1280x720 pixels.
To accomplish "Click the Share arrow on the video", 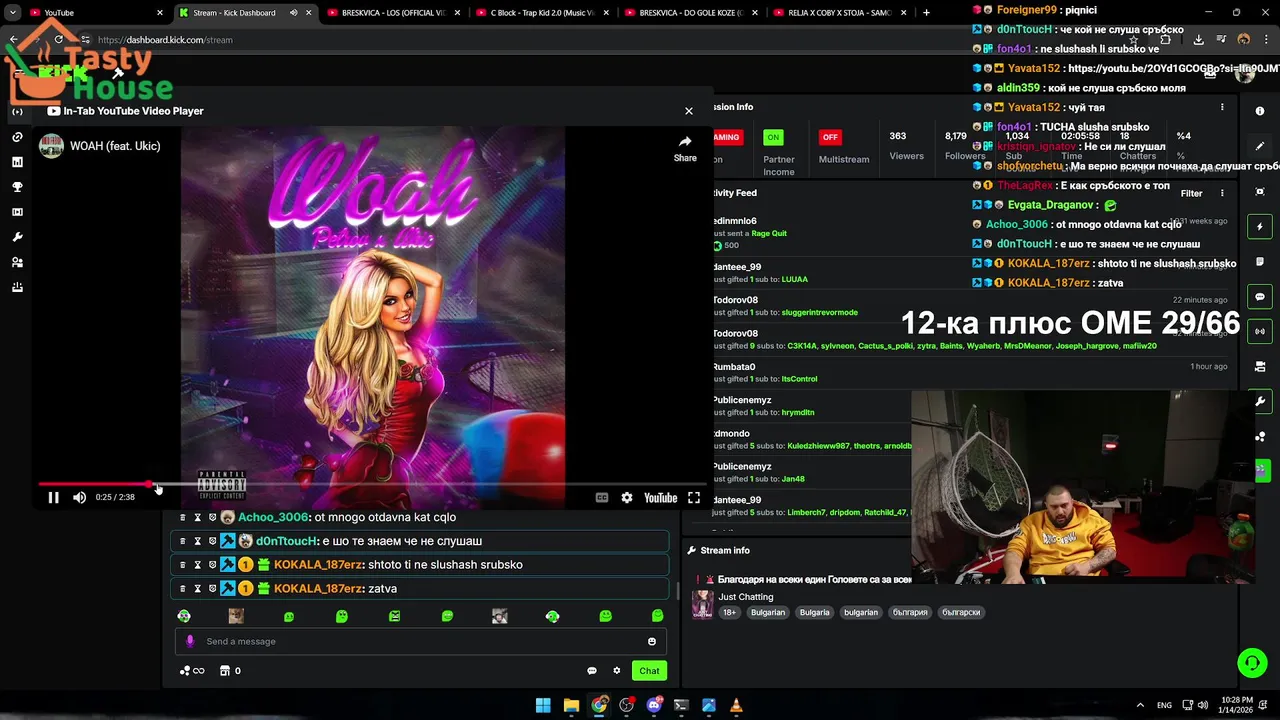I will point(685,148).
